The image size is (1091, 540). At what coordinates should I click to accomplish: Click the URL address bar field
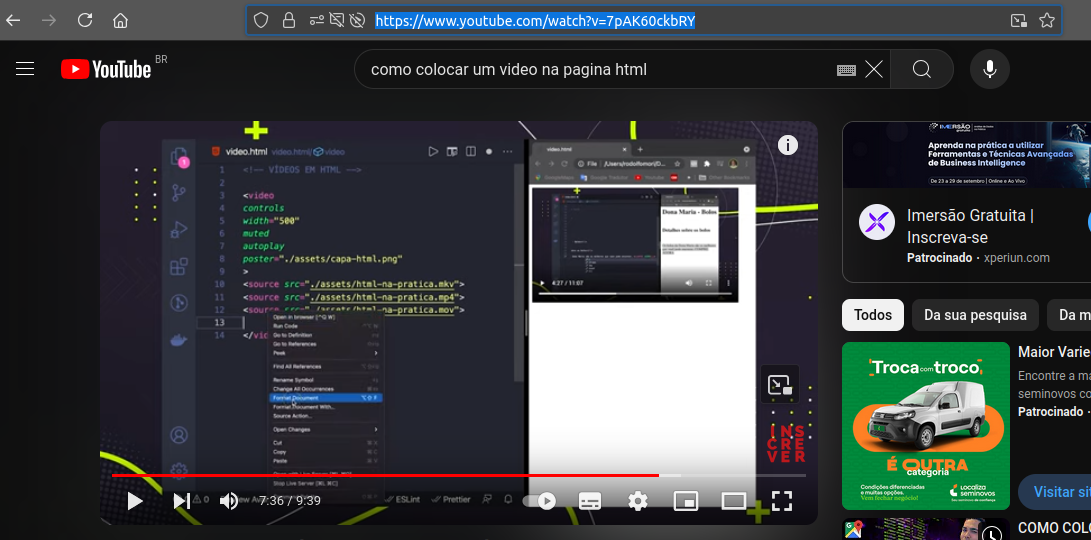(x=654, y=21)
